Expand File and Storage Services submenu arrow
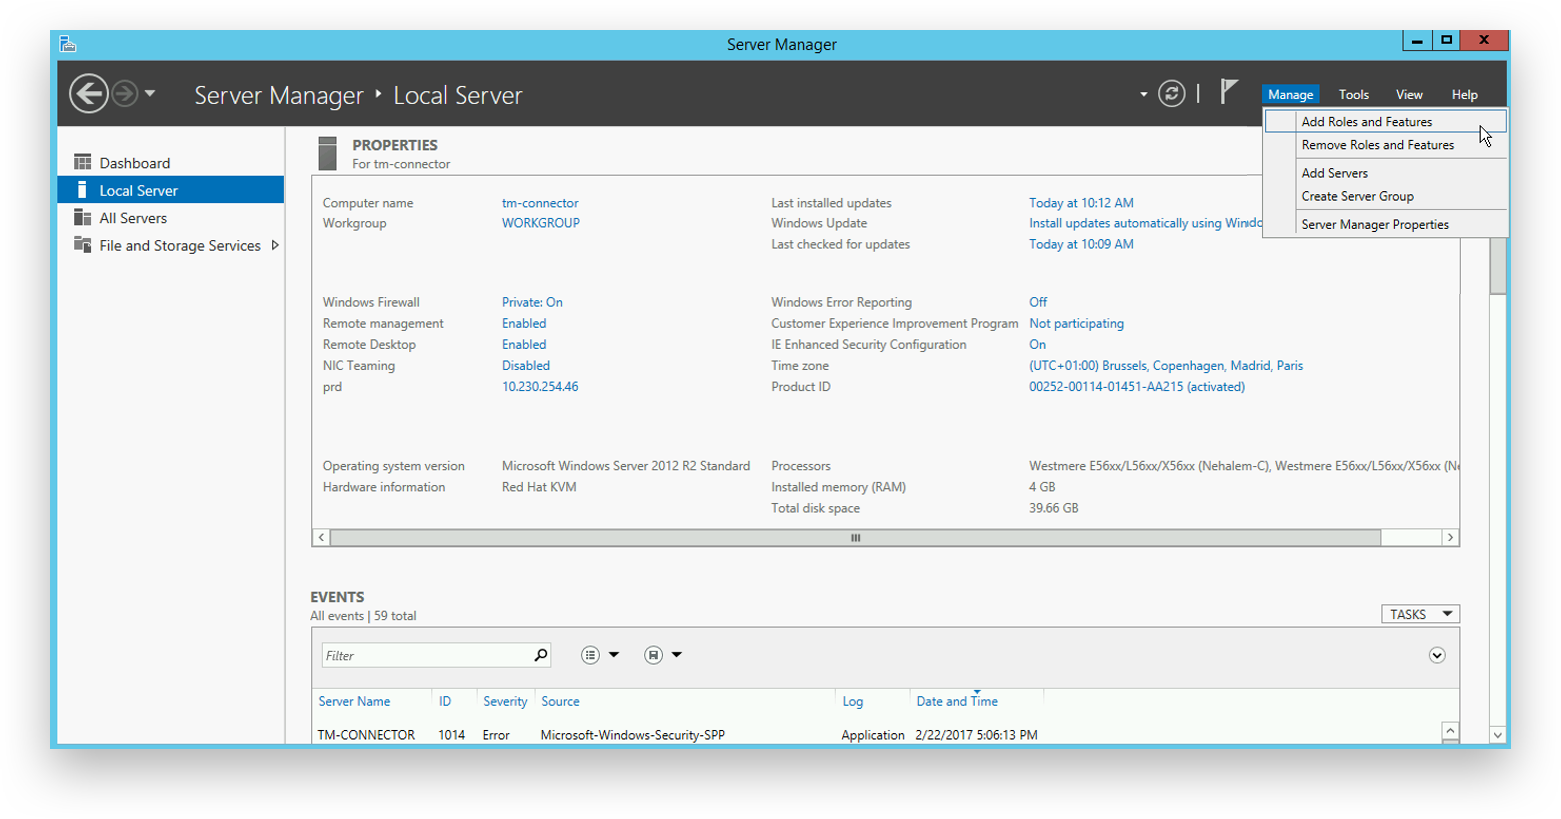The height and width of the screenshot is (819, 1561). [x=275, y=245]
